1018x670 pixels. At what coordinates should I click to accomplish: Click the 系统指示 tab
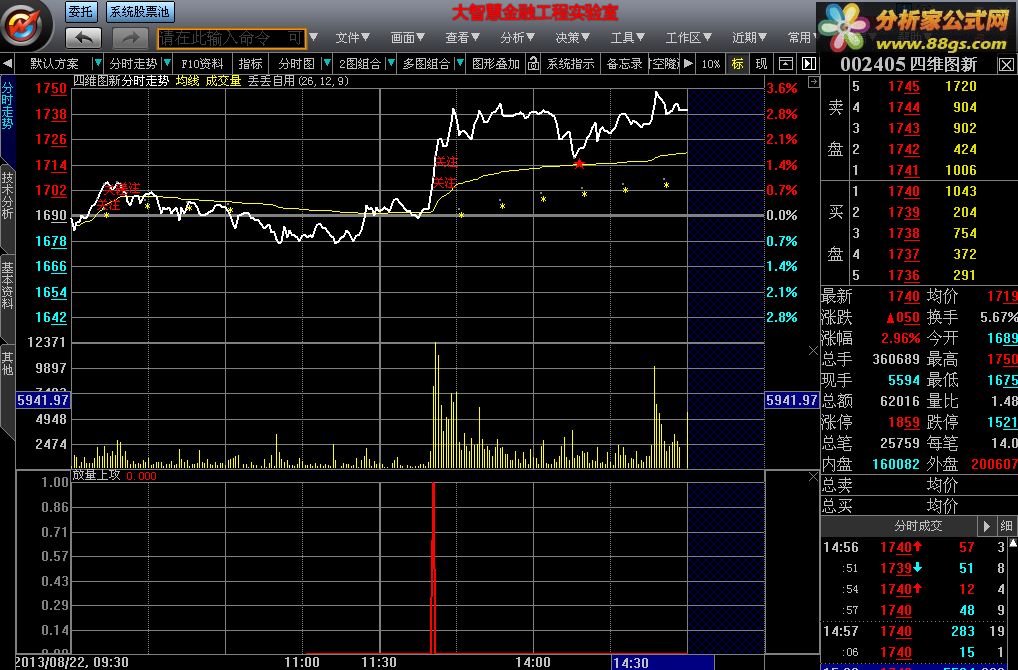click(570, 64)
